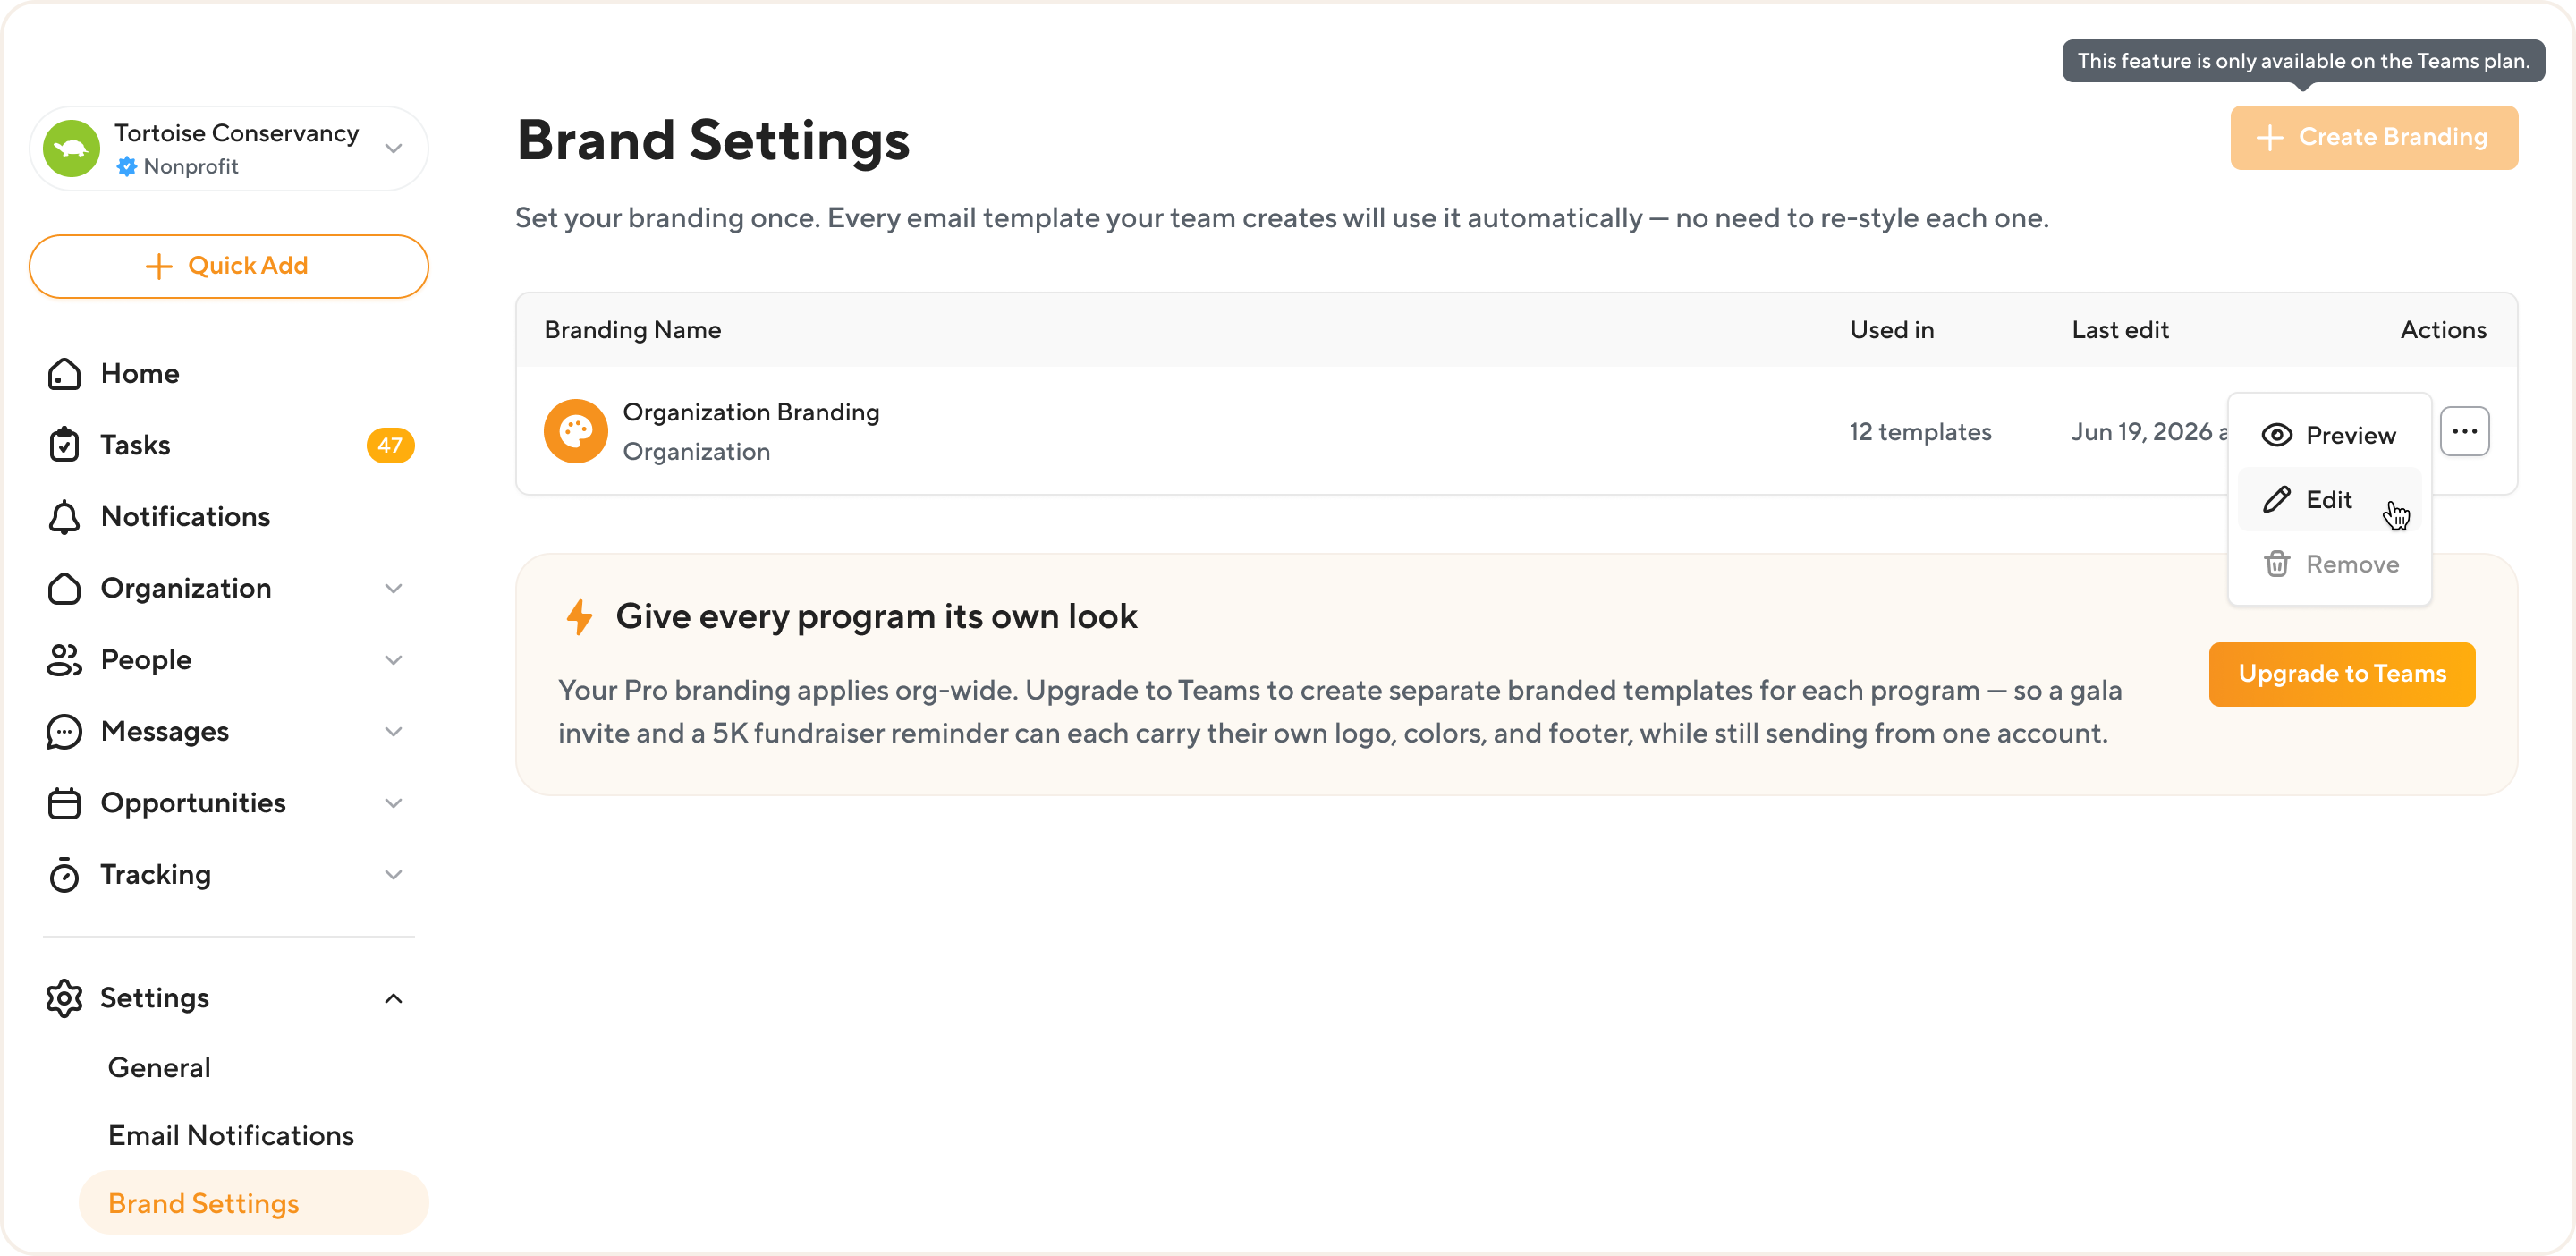
Task: Collapse the Settings section chevron
Action: coord(394,998)
